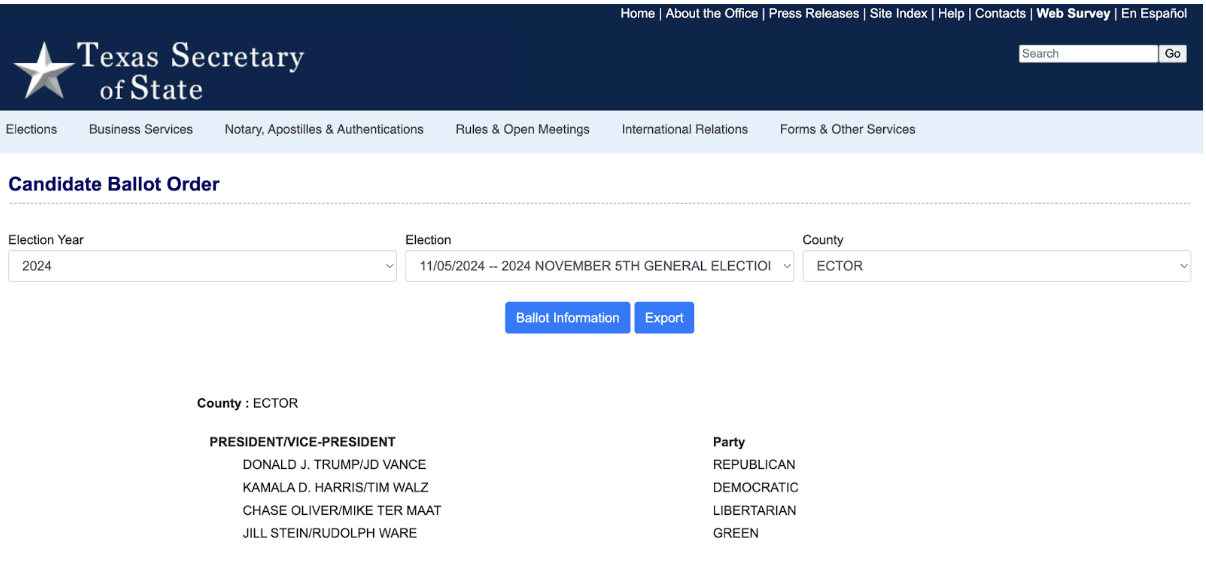
Task: Click the Texas Secretary of State star logo
Action: click(x=44, y=71)
